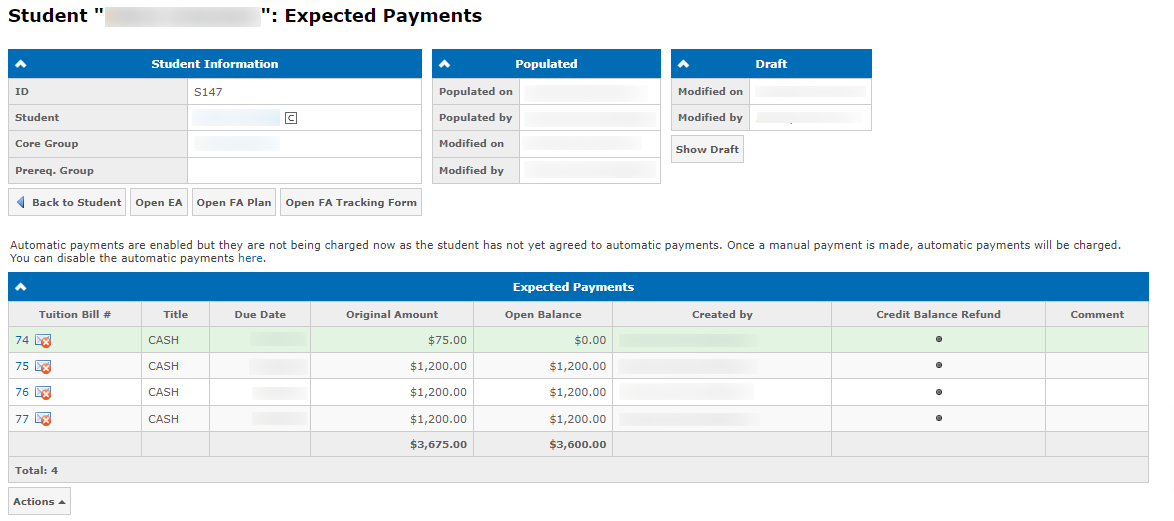Click the Credit Balance Refund dot for bill 75
Screen dimensions: 1174x521
939,365
